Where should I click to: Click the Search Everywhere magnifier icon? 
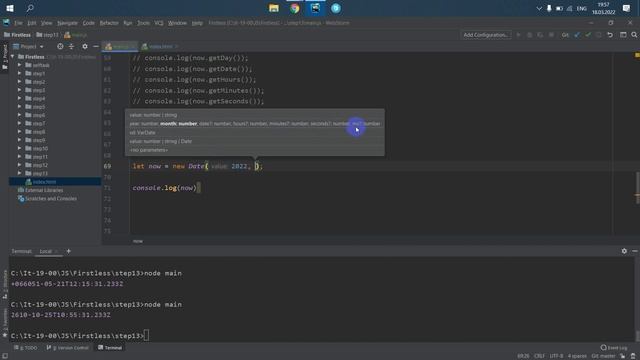click(x=634, y=35)
